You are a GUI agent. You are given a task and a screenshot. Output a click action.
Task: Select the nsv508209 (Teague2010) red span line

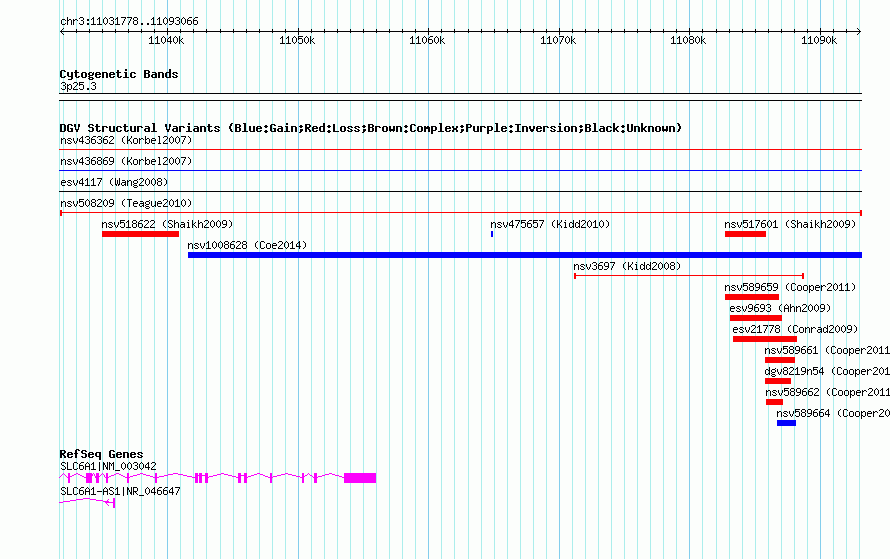(461, 213)
